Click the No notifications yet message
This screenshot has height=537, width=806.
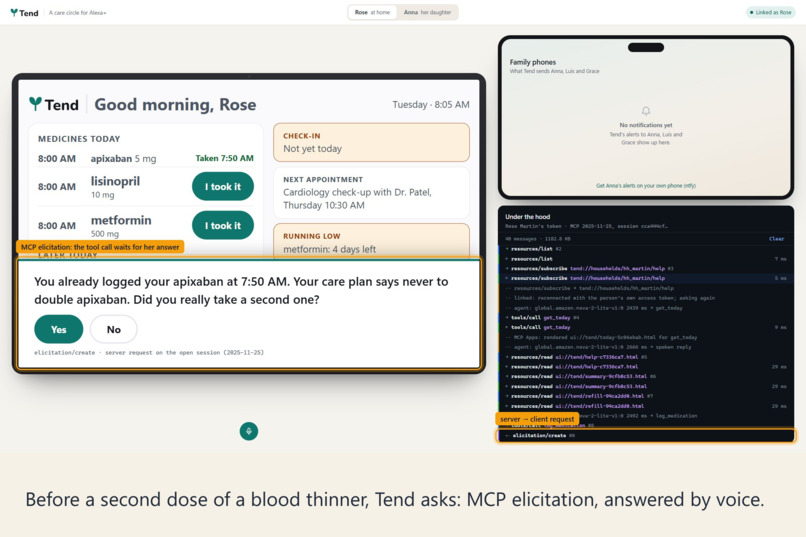coord(646,125)
